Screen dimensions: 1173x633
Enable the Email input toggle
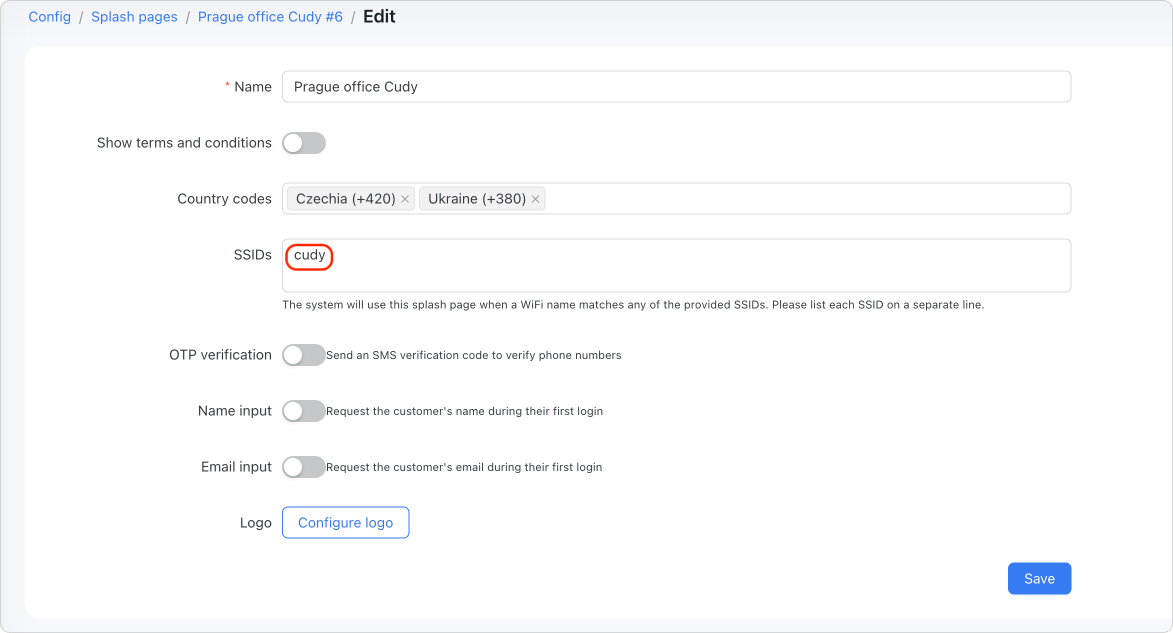(x=304, y=467)
